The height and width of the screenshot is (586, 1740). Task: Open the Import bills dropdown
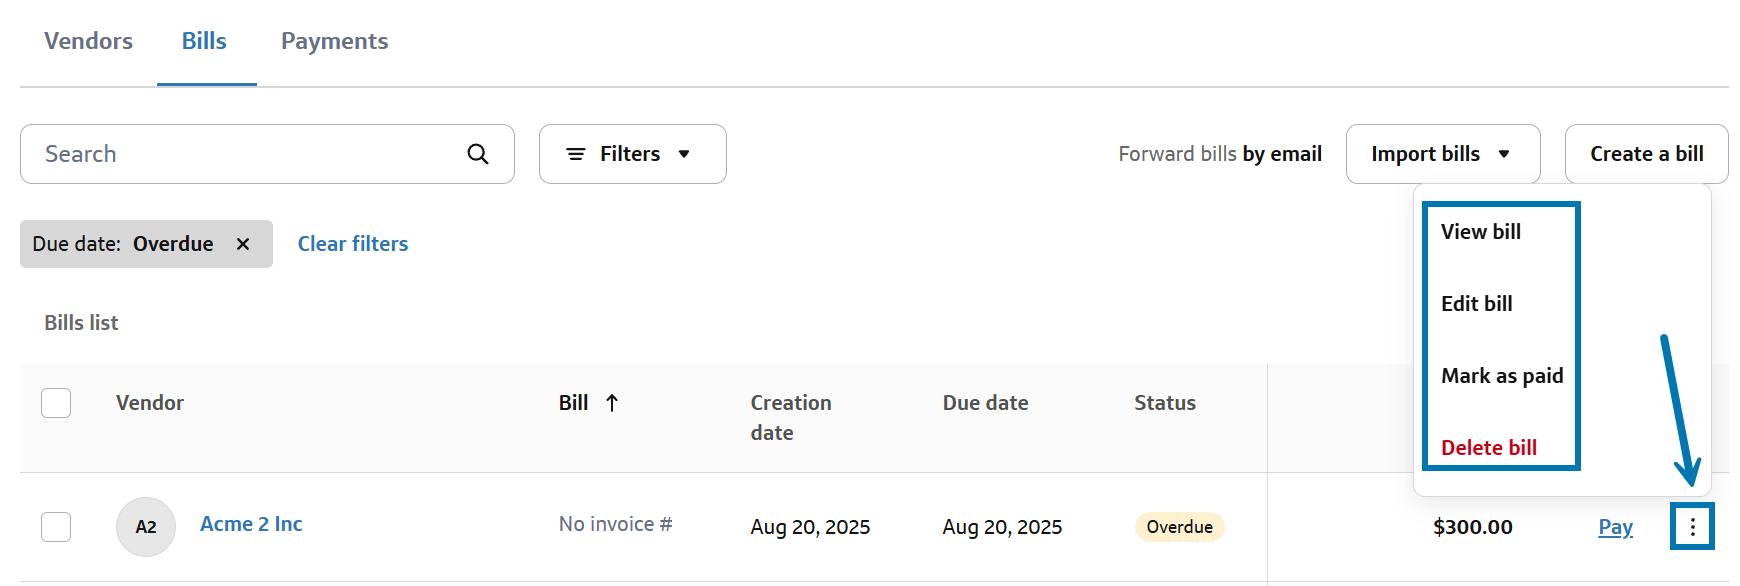tap(1442, 154)
